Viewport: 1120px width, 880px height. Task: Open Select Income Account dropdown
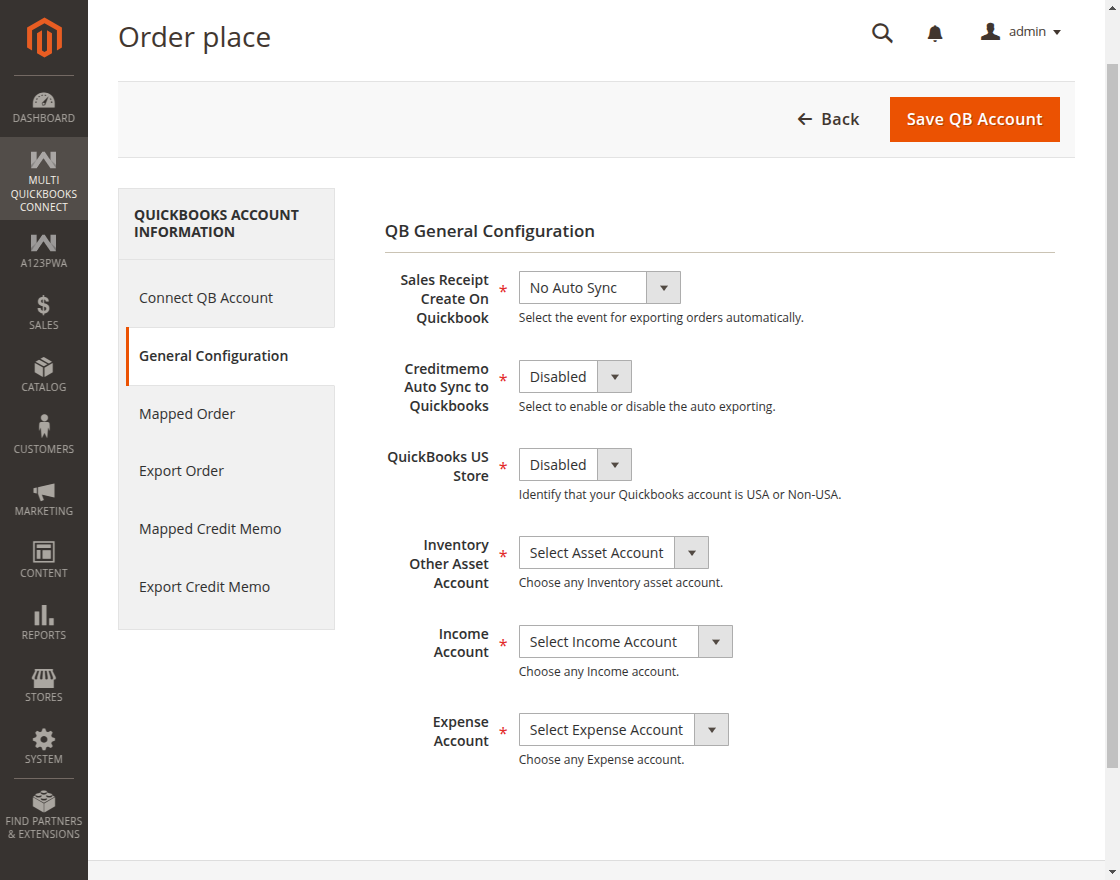point(625,642)
